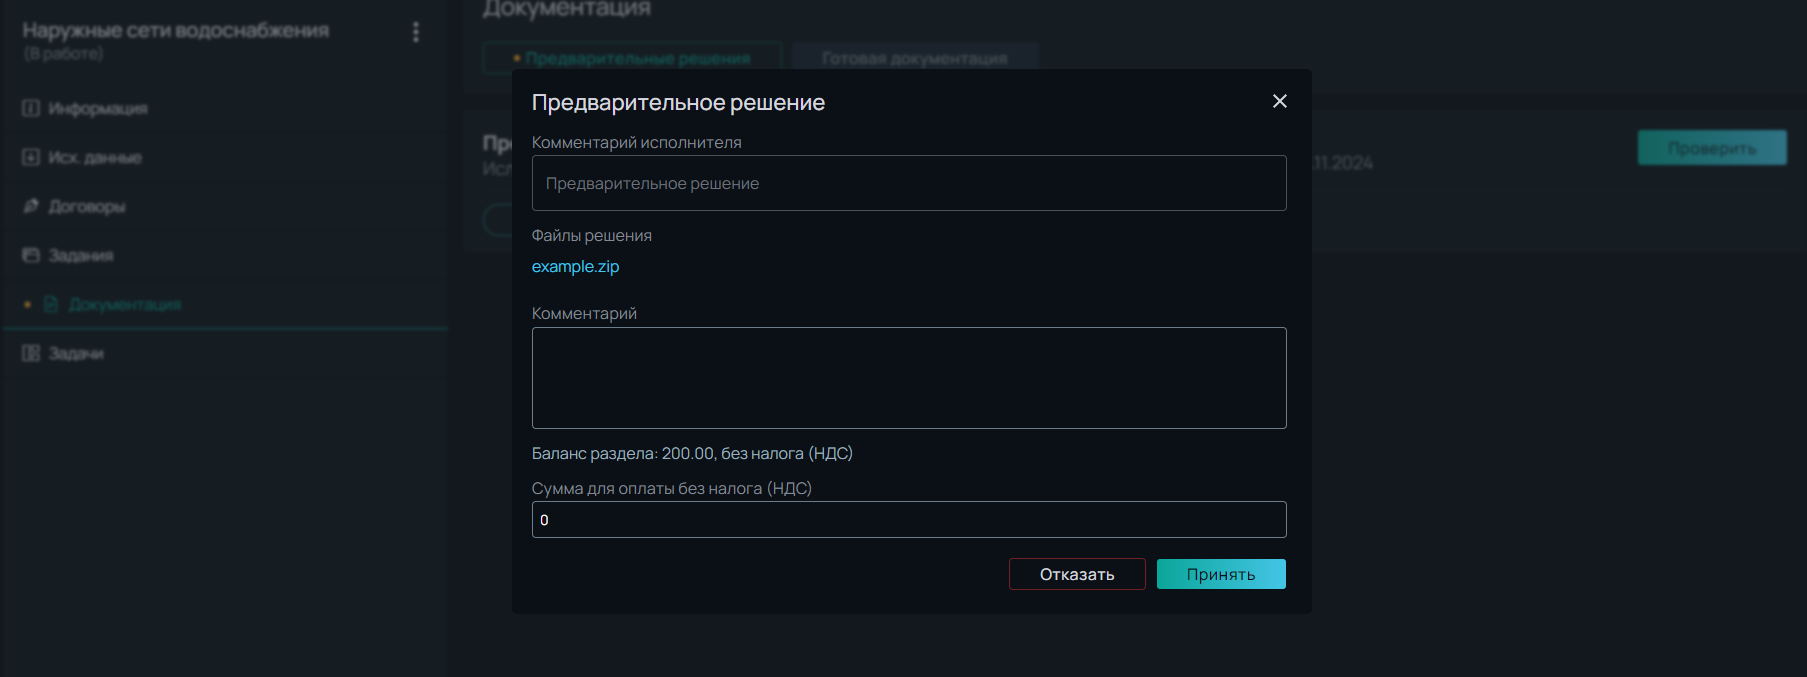Click the Документация file icon

click(51, 304)
